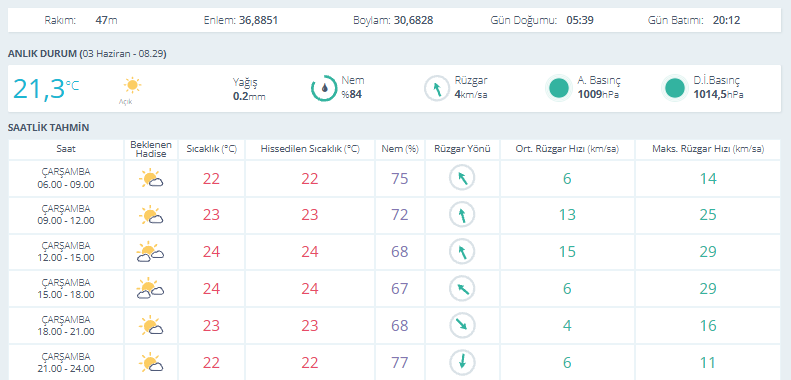The width and height of the screenshot is (791, 380).
Task: Click the Nem (%) column header
Action: pos(400,149)
